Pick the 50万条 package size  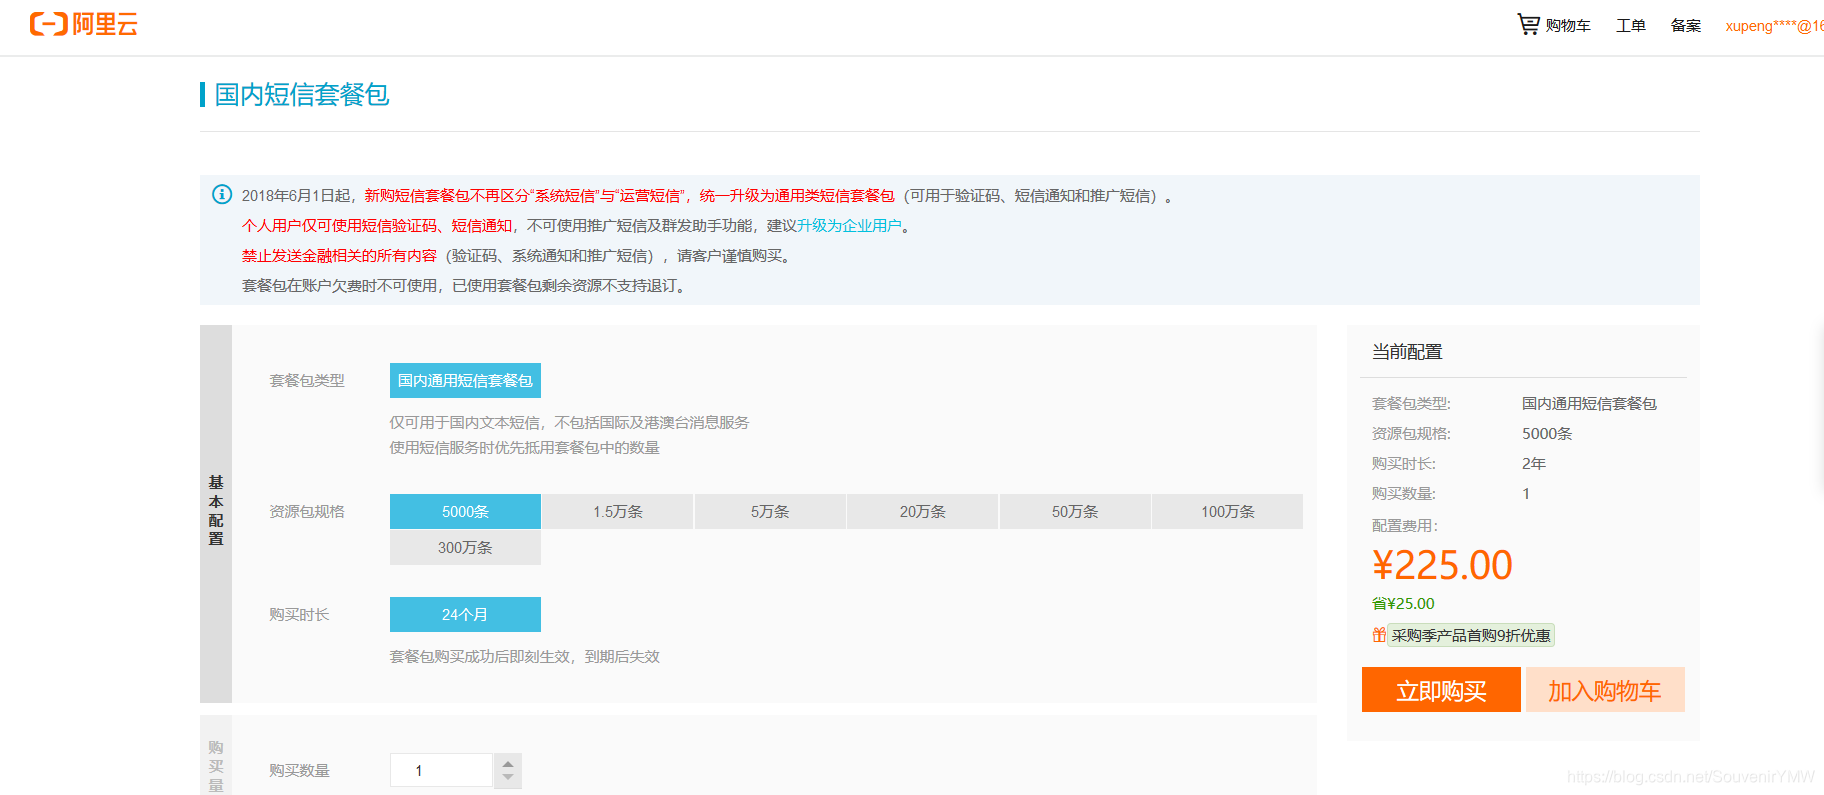pyautogui.click(x=1075, y=511)
